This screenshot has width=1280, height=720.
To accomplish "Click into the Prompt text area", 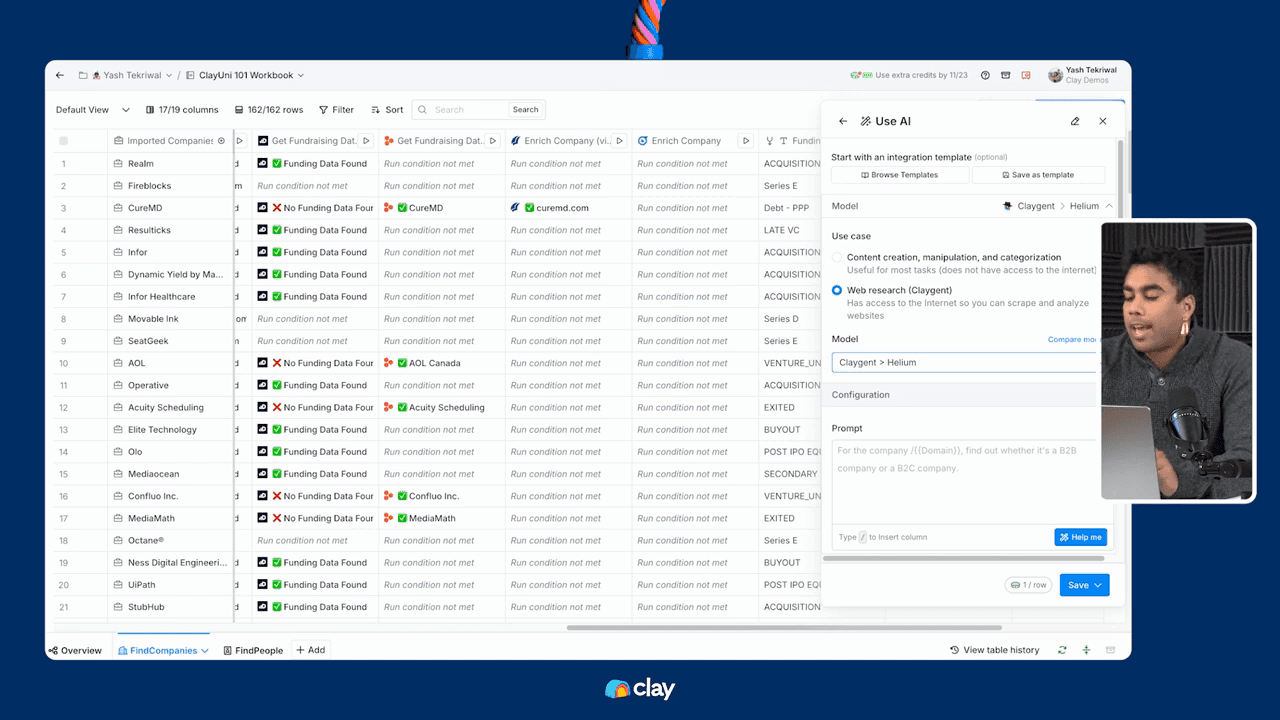I will click(965, 483).
